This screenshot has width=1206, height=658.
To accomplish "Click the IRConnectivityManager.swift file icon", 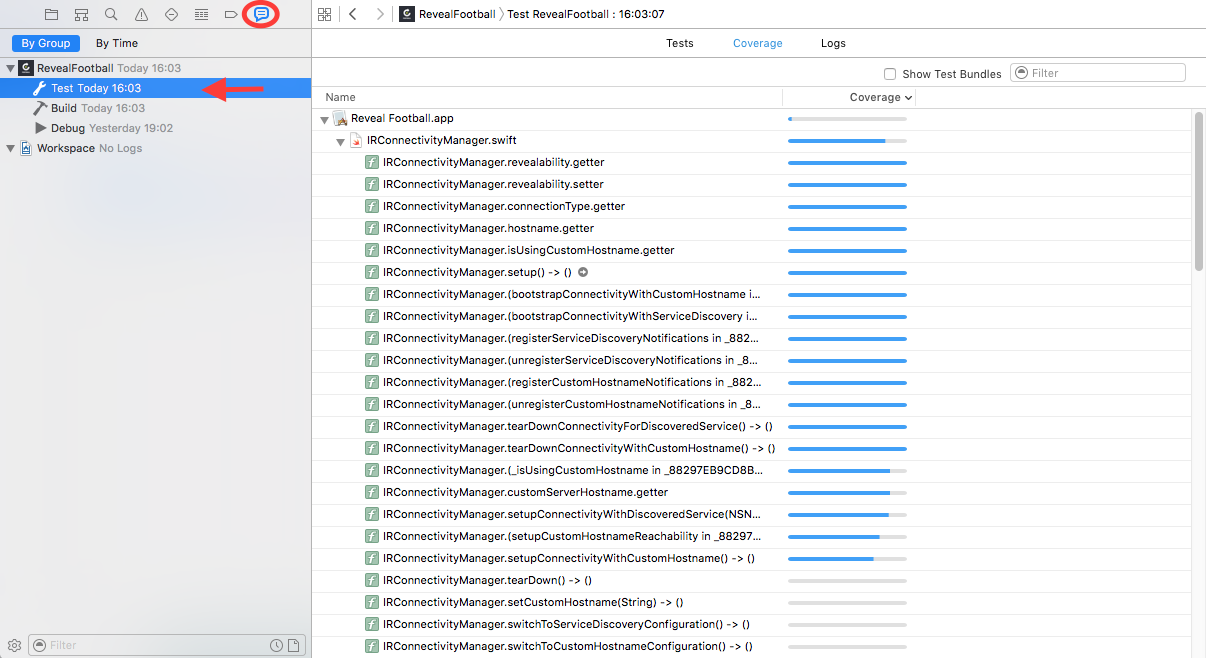I will [356, 140].
